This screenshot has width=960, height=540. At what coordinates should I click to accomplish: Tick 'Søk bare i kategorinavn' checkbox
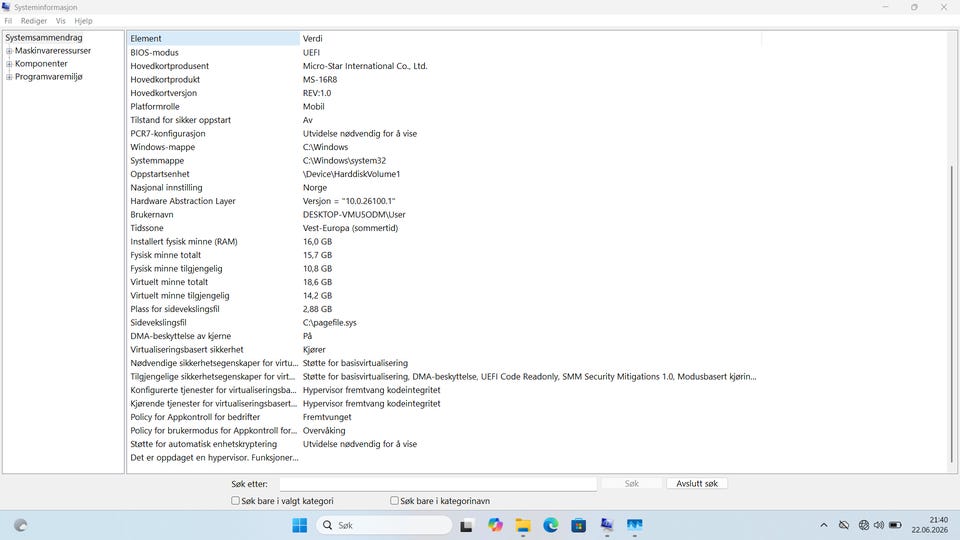tap(394, 501)
